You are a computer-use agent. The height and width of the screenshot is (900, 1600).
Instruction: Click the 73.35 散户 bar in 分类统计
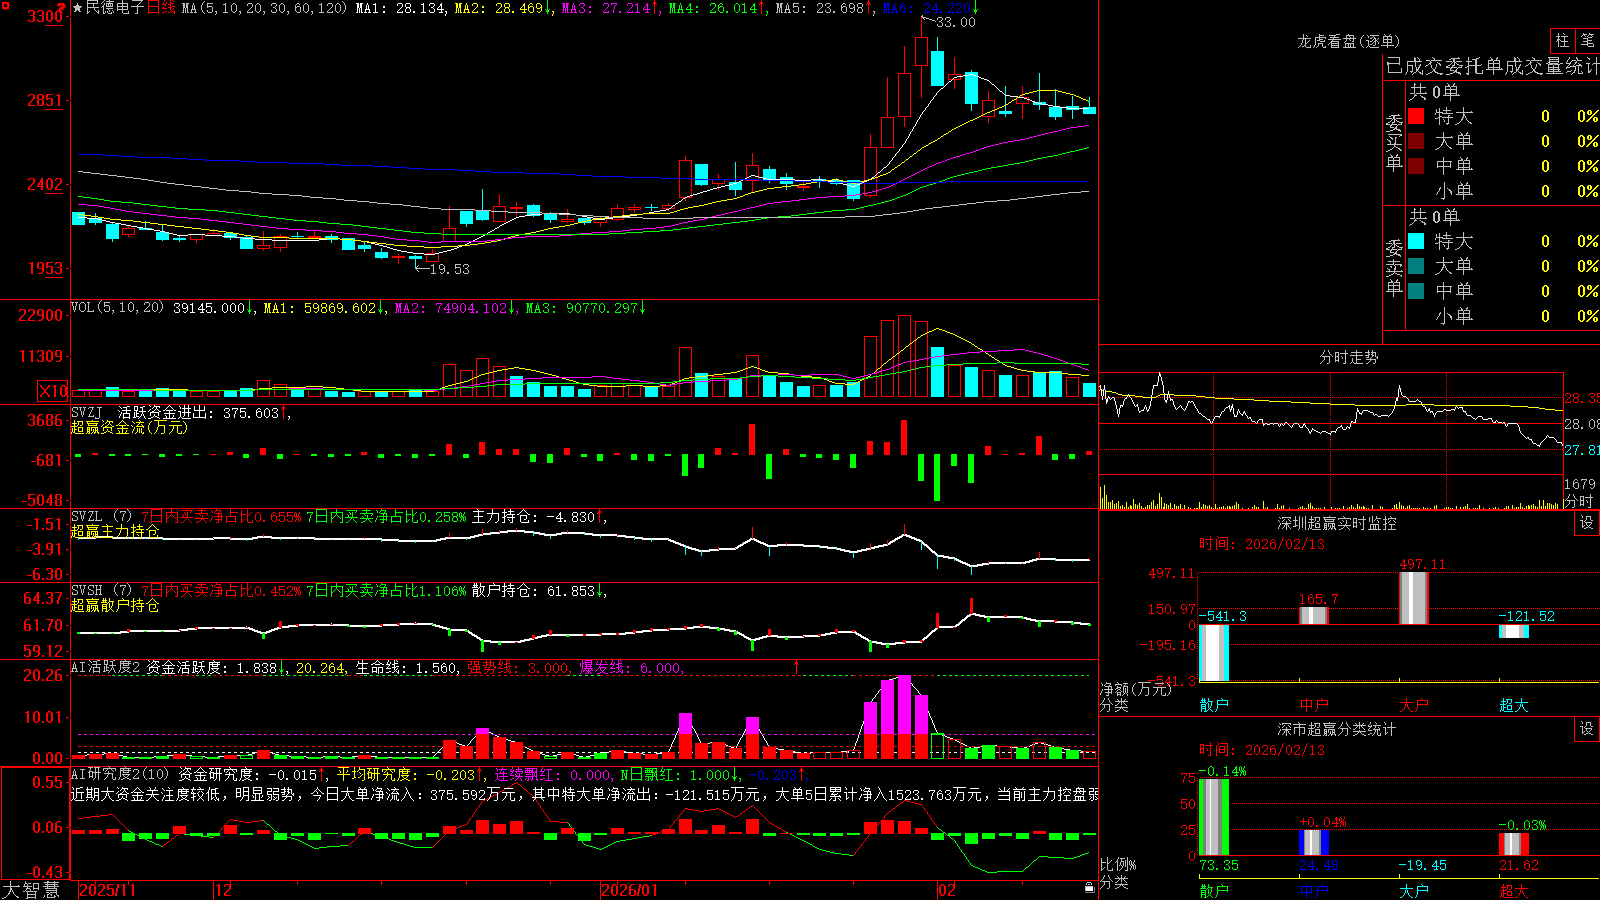(1214, 816)
